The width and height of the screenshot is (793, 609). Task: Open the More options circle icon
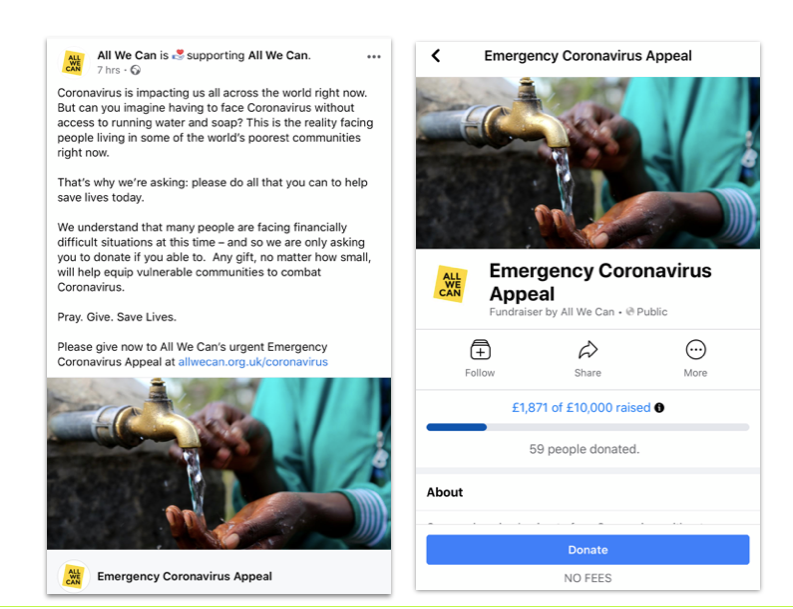click(695, 350)
